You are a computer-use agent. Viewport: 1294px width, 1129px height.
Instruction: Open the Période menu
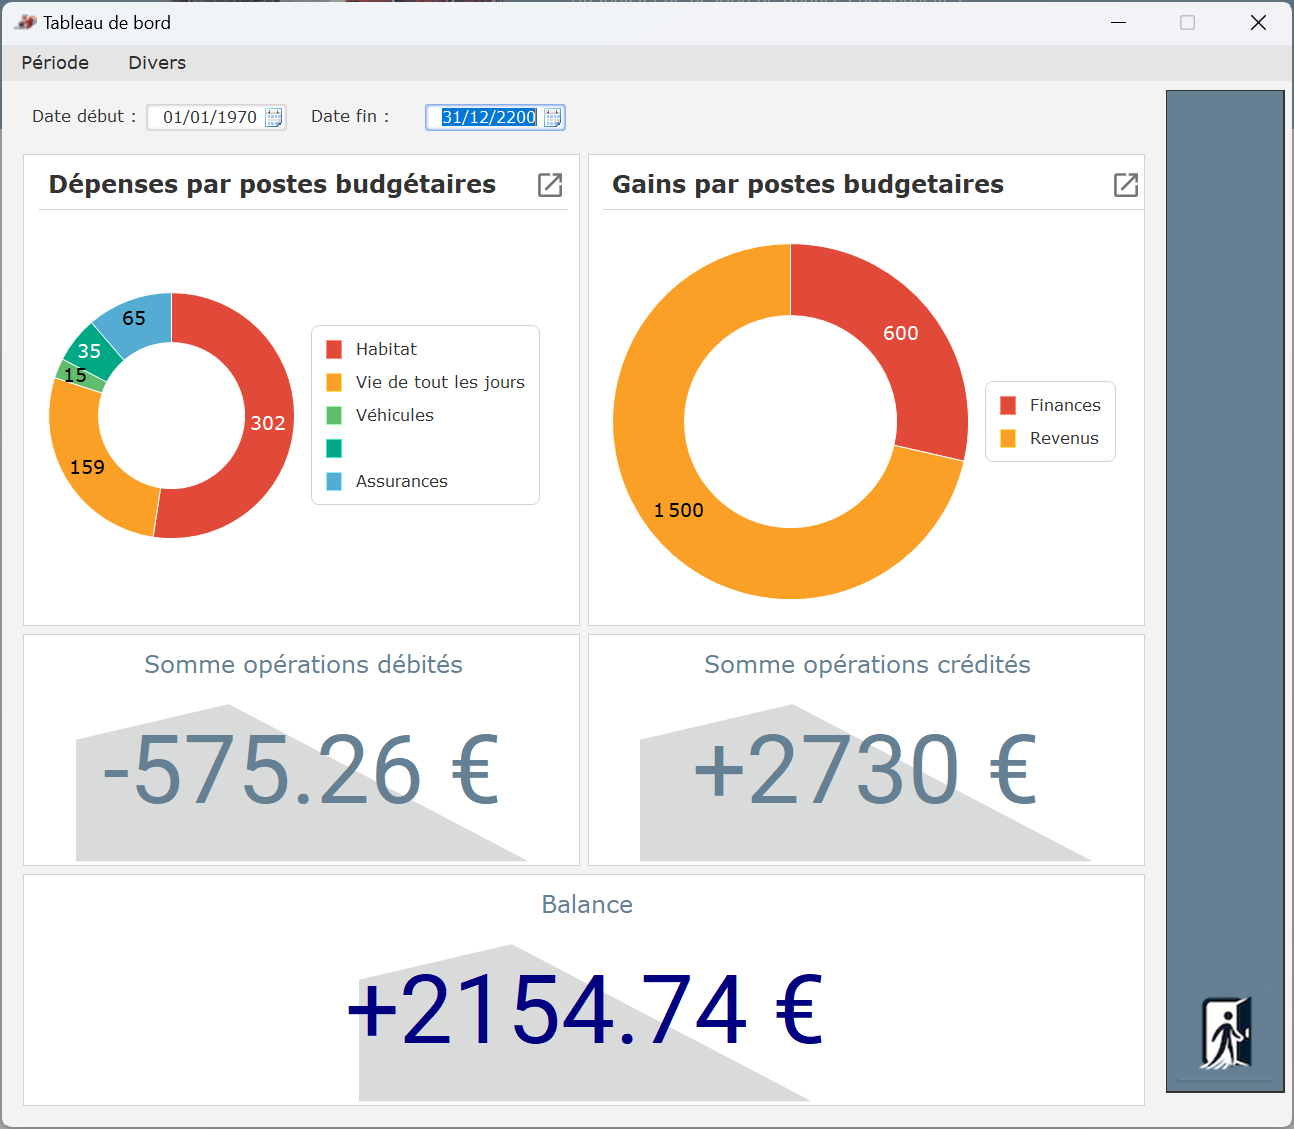pyautogui.click(x=55, y=63)
